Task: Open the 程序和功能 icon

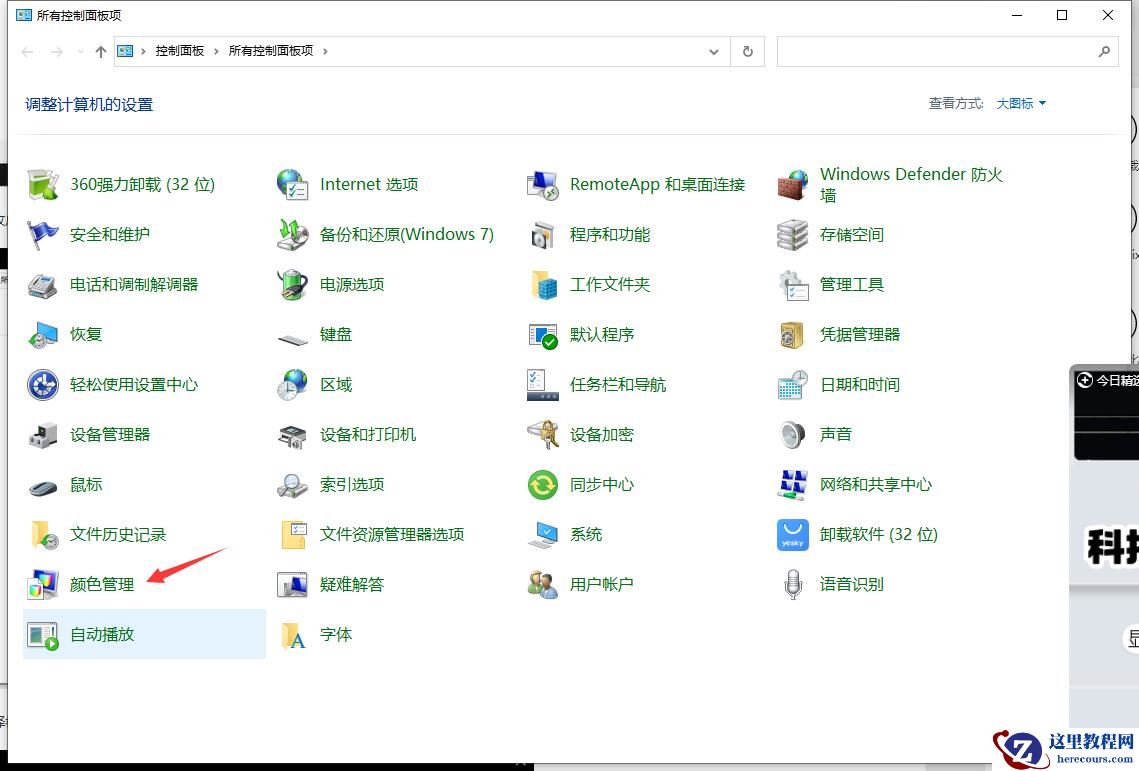Action: pos(543,235)
